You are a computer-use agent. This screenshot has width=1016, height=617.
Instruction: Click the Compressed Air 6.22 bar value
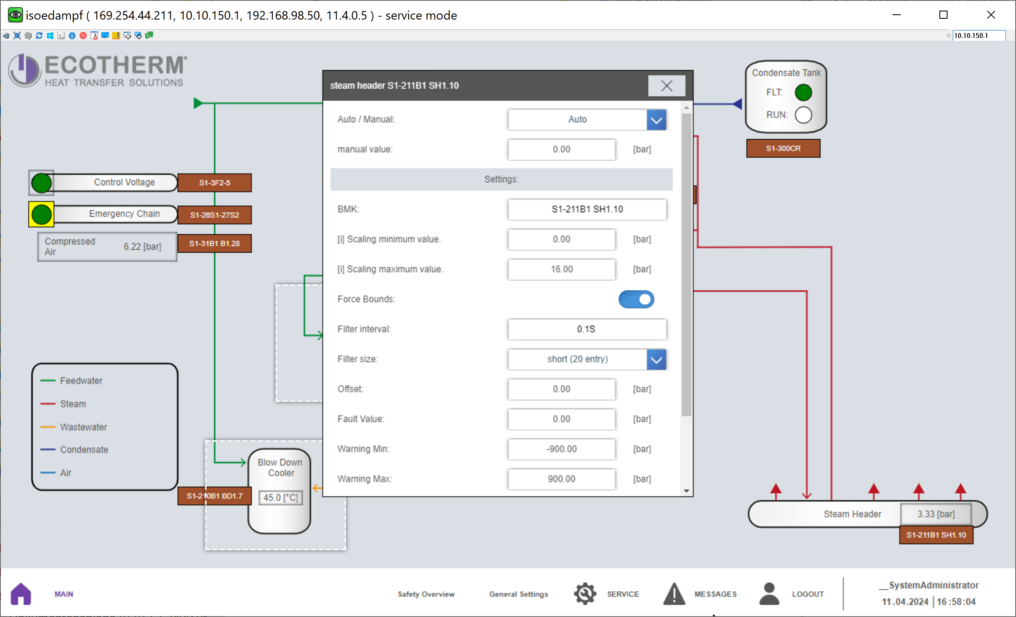click(143, 247)
